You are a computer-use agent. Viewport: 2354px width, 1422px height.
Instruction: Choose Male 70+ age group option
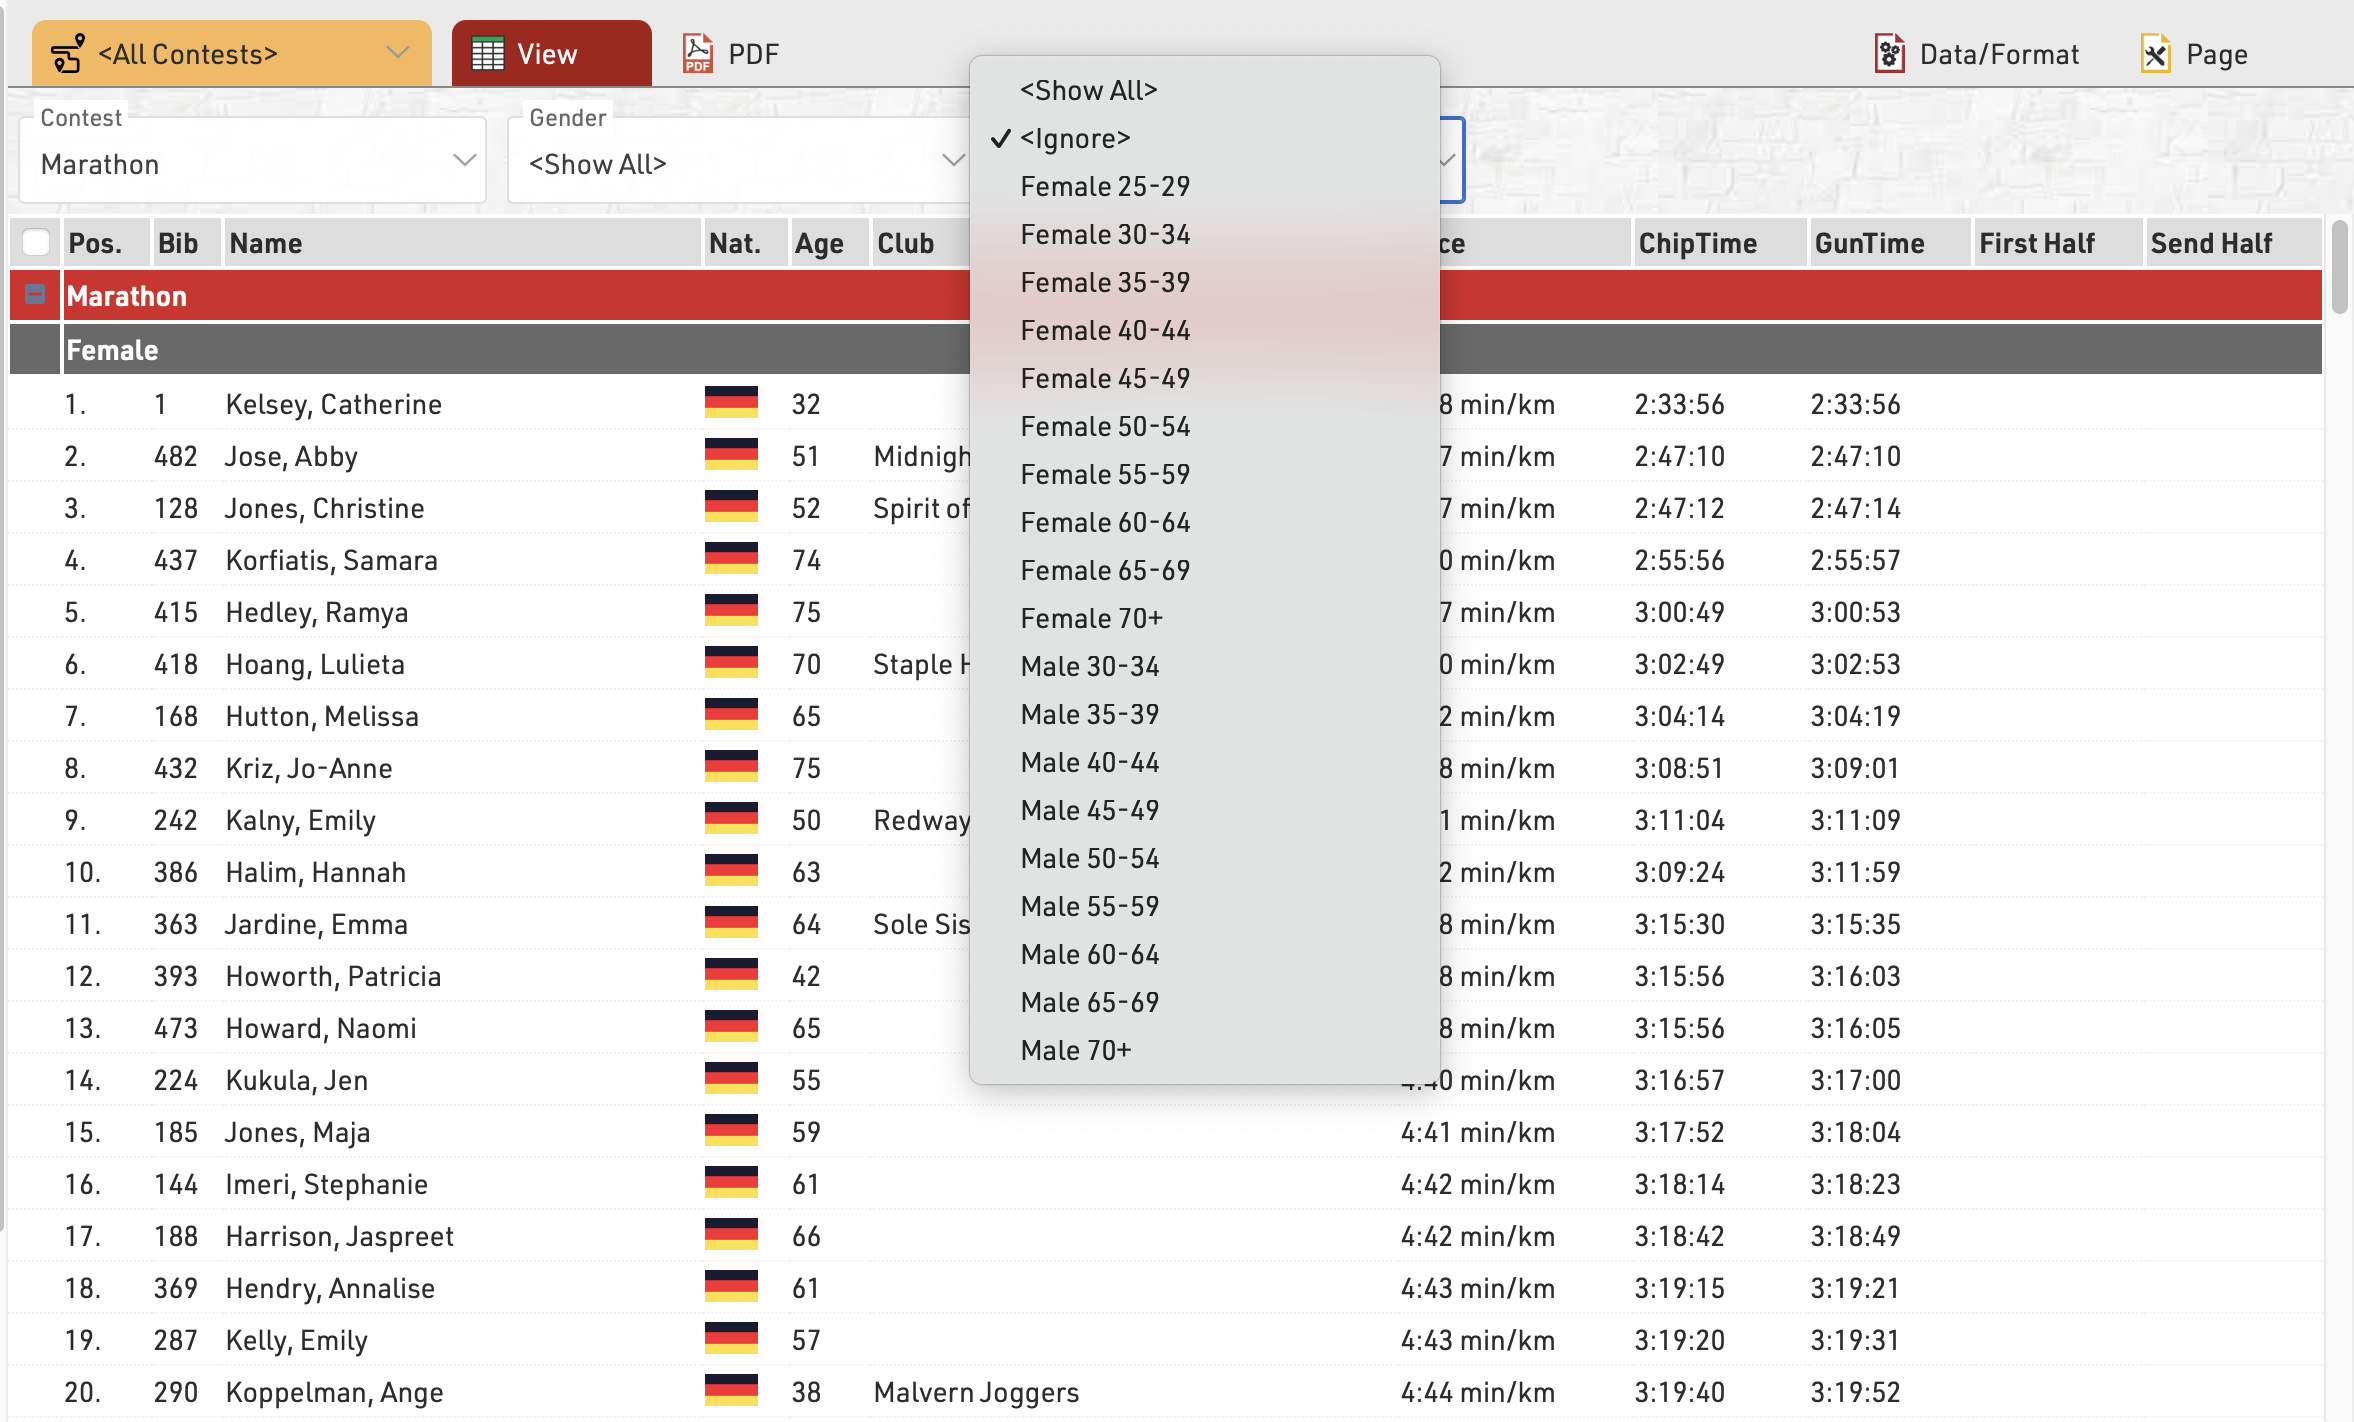[x=1075, y=1050]
